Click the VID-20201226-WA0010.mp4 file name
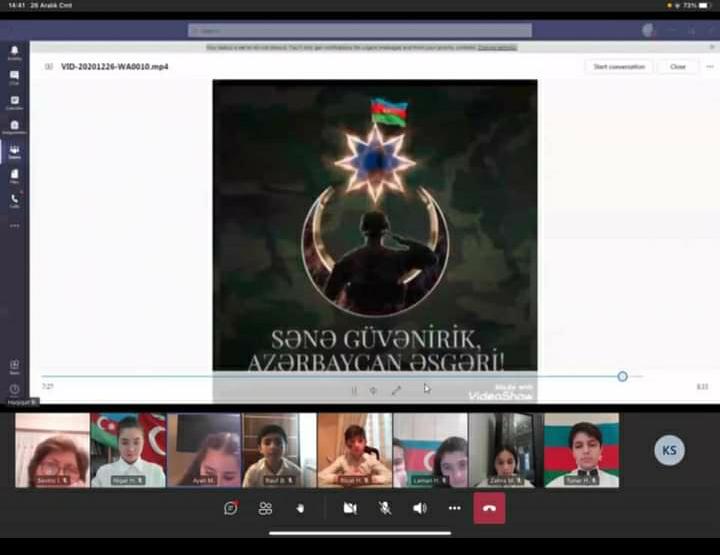The image size is (720, 555). [114, 67]
